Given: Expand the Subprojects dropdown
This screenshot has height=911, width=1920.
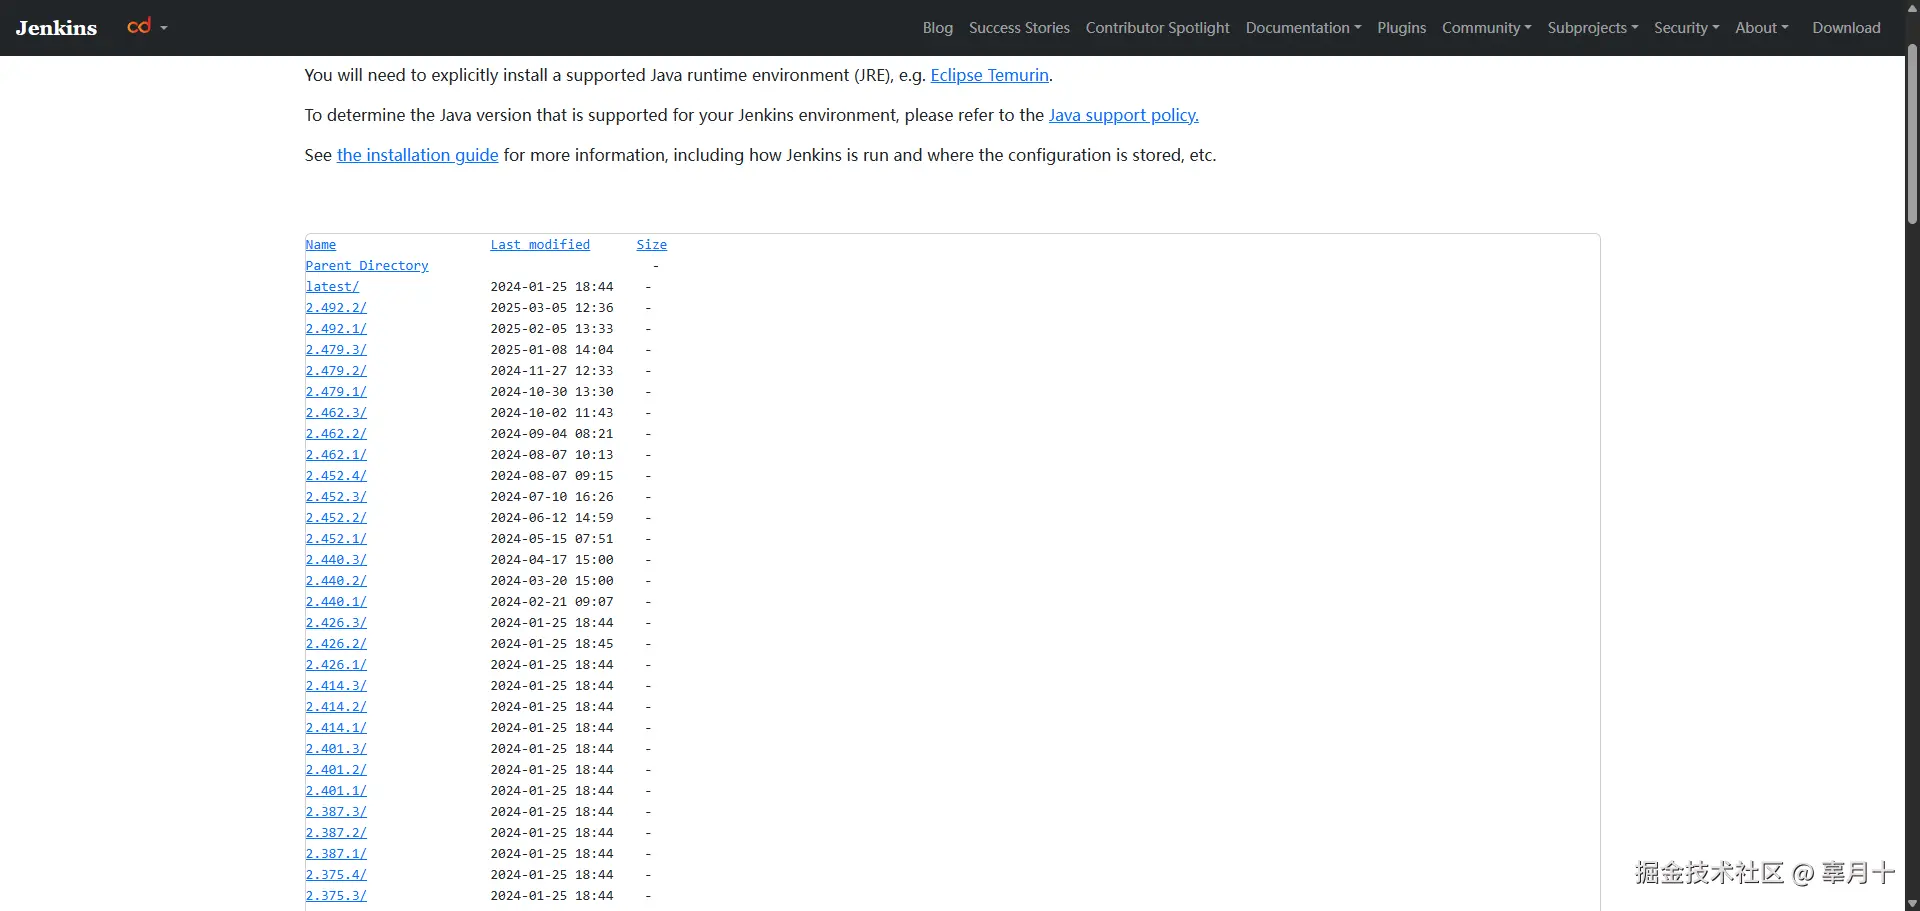Looking at the screenshot, I should [1592, 28].
